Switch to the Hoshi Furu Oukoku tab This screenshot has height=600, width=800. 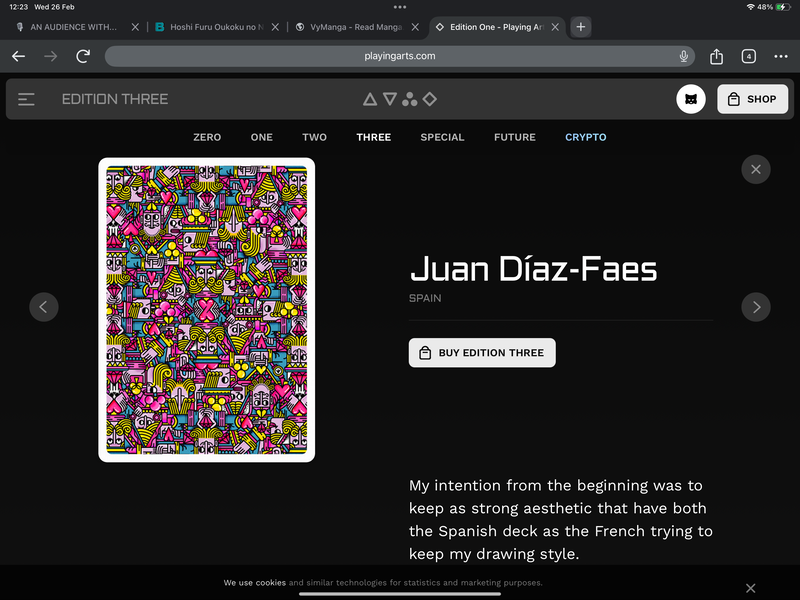coord(217,27)
